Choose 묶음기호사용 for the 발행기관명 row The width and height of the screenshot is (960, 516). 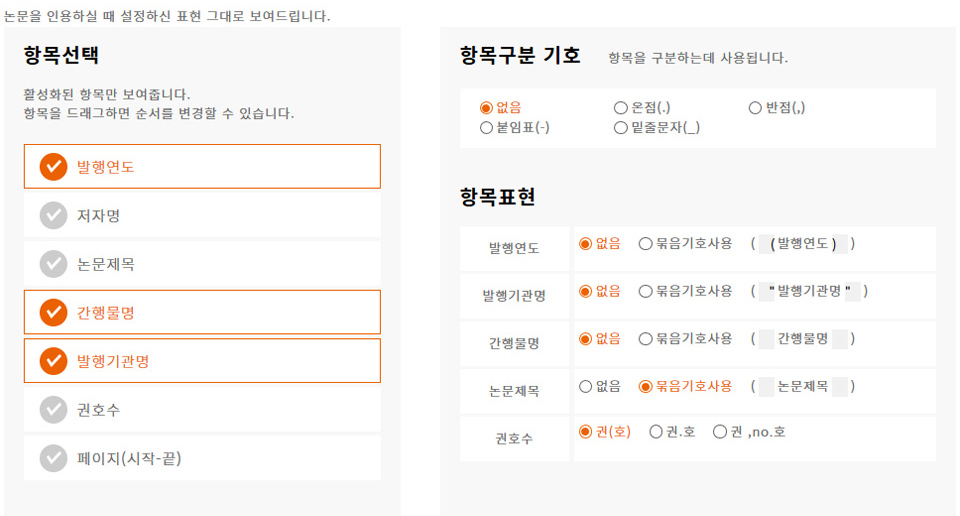pyautogui.click(x=645, y=291)
